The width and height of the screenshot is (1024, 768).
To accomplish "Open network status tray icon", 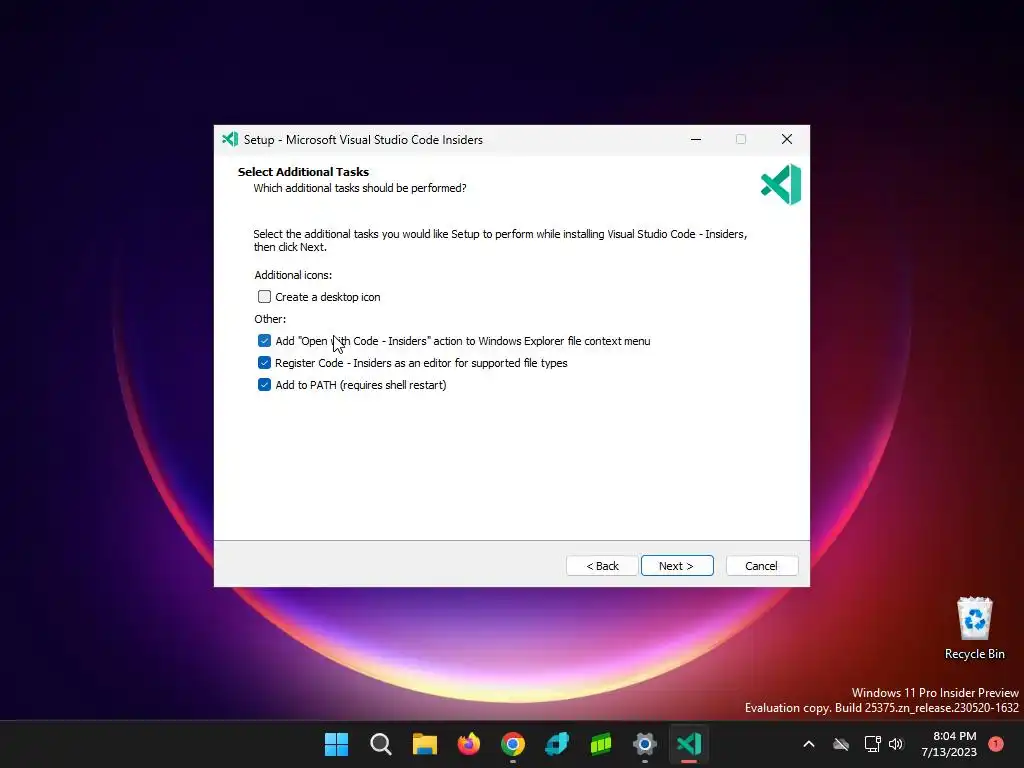I will point(872,744).
